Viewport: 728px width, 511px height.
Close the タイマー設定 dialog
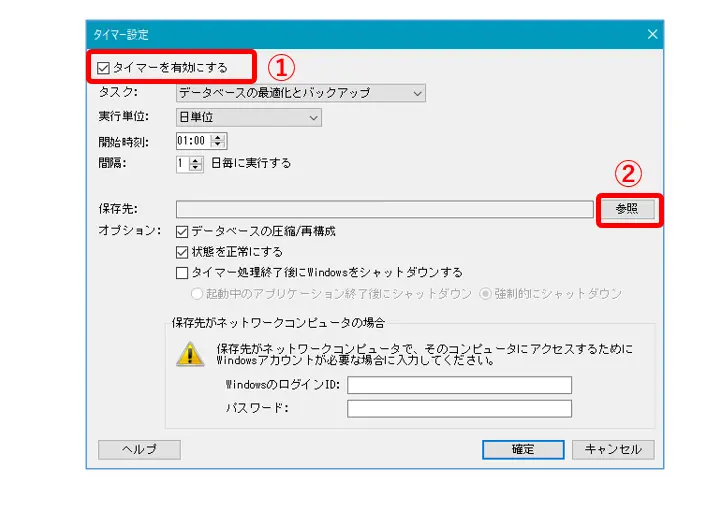click(x=652, y=34)
